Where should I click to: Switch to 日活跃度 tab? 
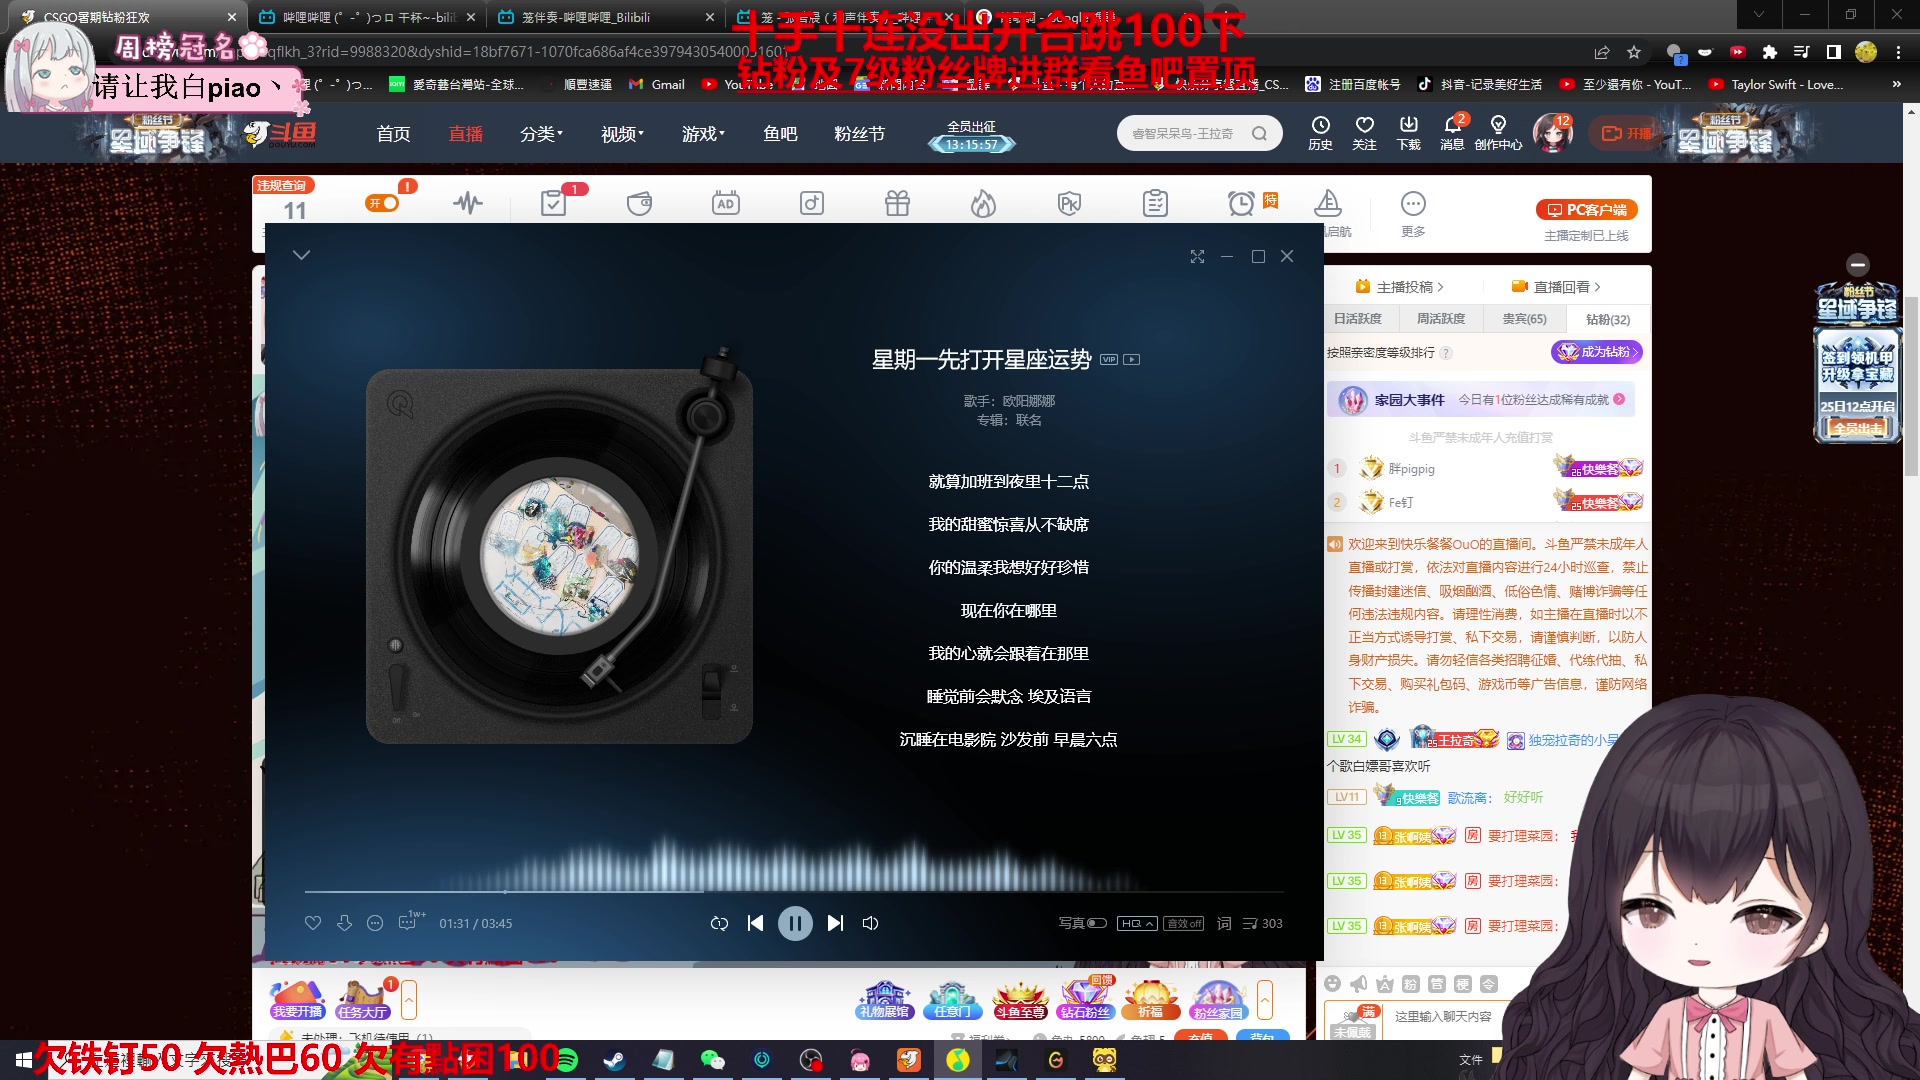coord(1358,319)
